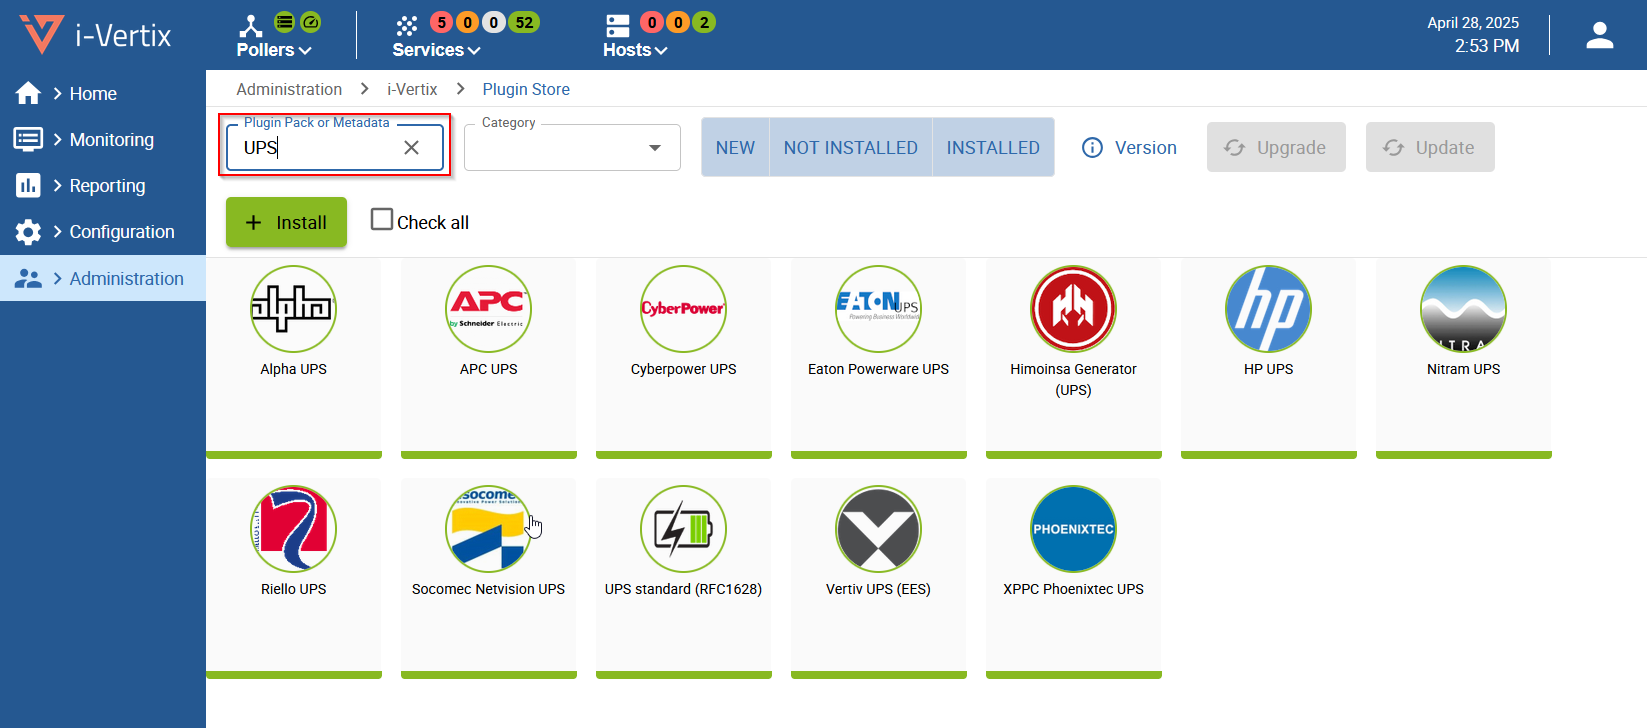Click the Socomec Netvision UPS label
Image resolution: width=1647 pixels, height=728 pixels.
coord(488,589)
